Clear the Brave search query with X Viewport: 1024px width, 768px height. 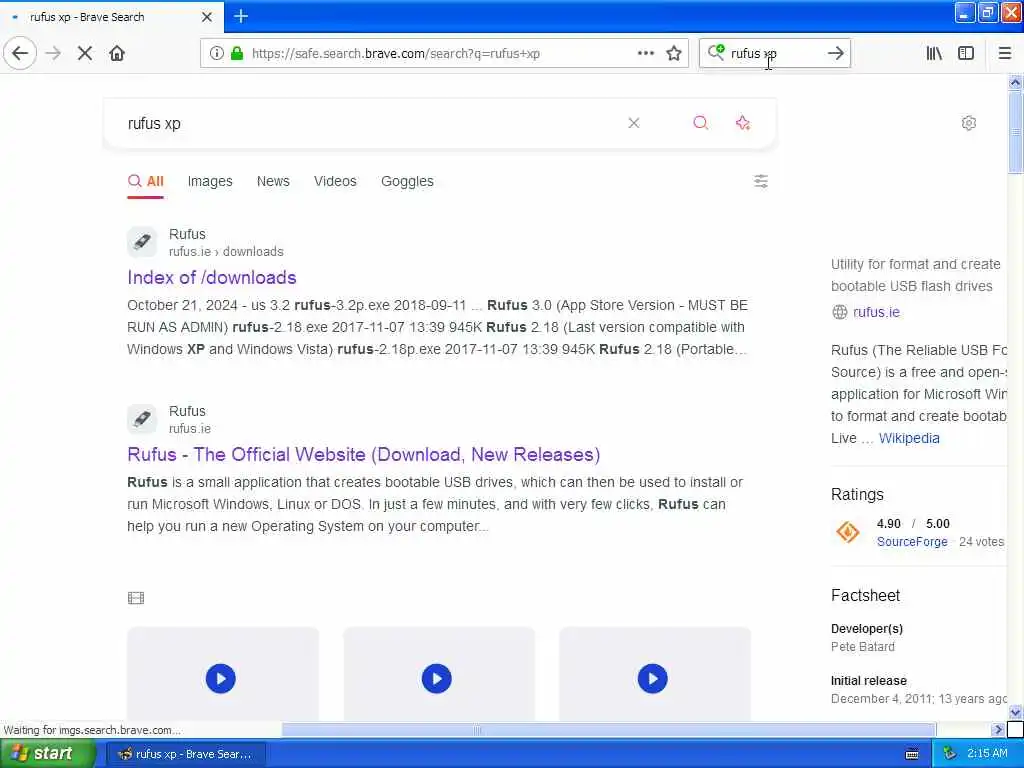click(x=633, y=123)
